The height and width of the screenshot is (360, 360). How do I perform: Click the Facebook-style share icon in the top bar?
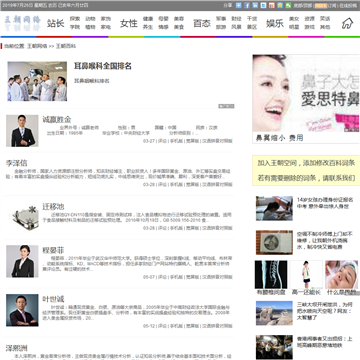click(247, 5)
